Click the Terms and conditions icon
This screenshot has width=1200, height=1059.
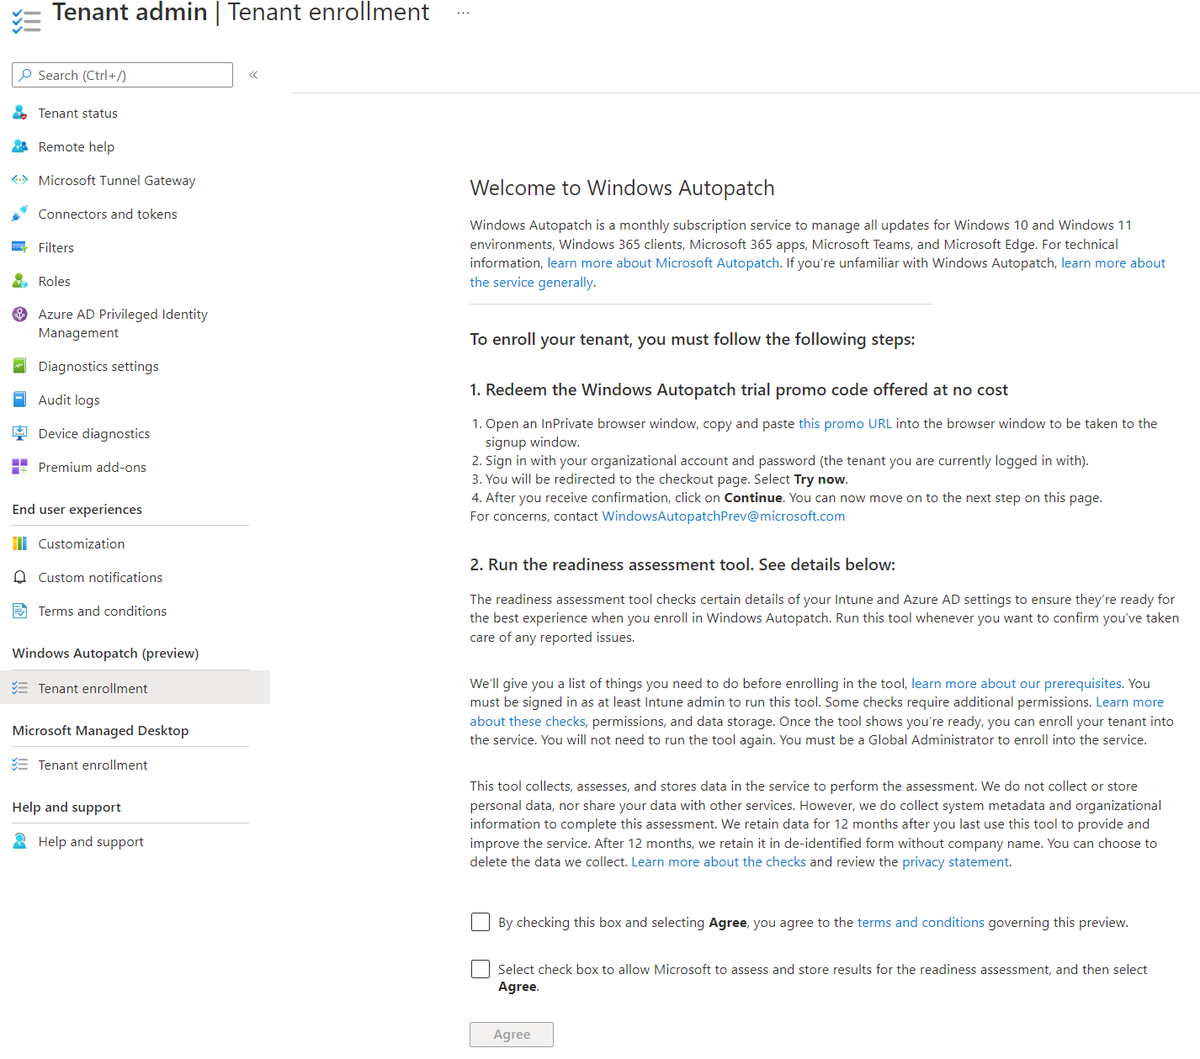[x=20, y=611]
